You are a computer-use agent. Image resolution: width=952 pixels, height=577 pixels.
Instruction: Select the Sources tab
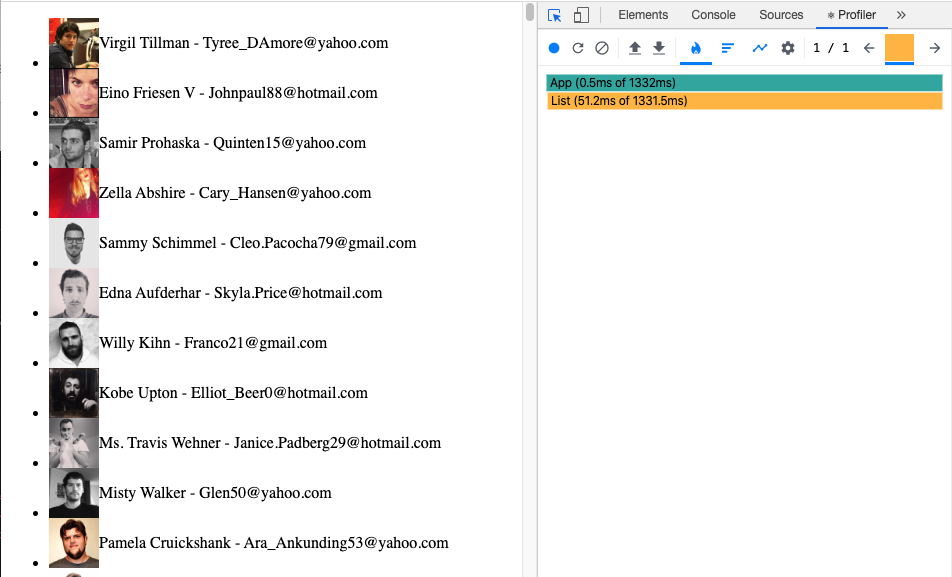pyautogui.click(x=781, y=15)
